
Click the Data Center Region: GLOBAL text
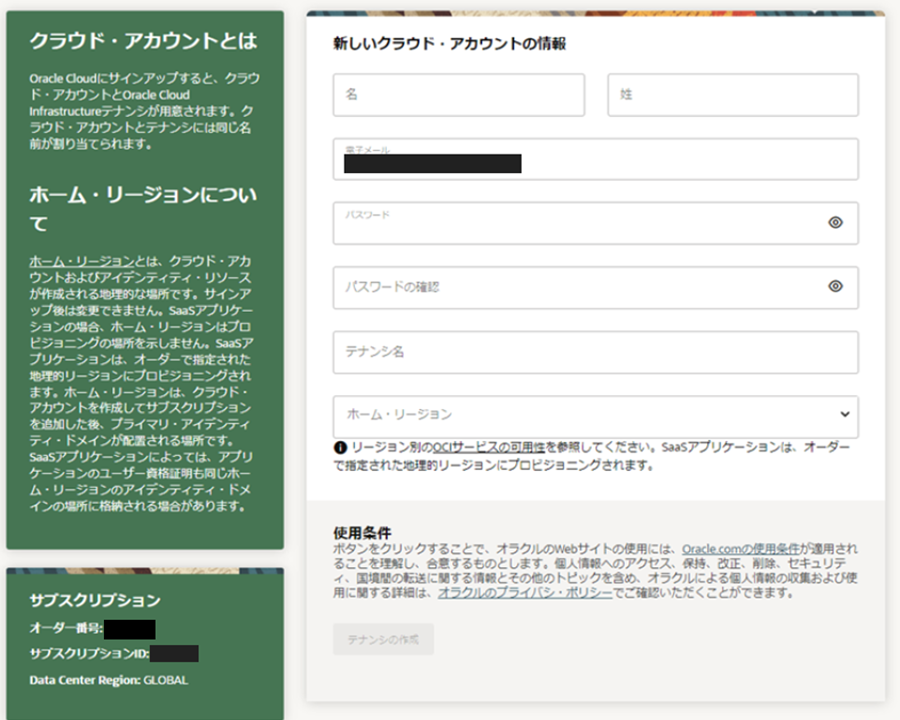click(x=108, y=680)
